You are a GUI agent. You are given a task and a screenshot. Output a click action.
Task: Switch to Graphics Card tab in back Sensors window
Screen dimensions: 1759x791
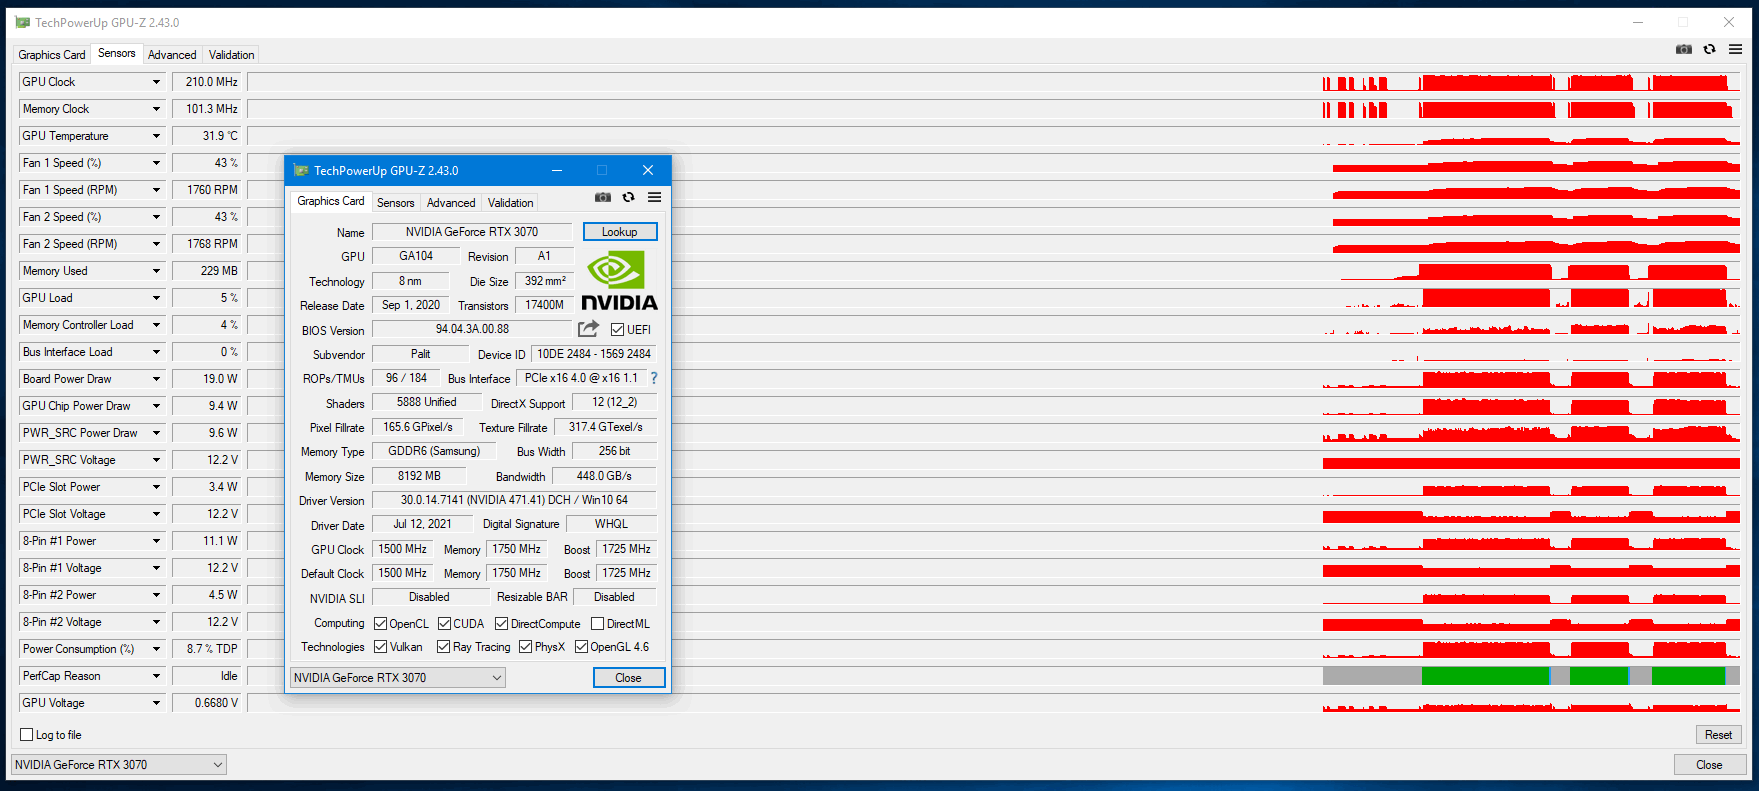pos(52,55)
